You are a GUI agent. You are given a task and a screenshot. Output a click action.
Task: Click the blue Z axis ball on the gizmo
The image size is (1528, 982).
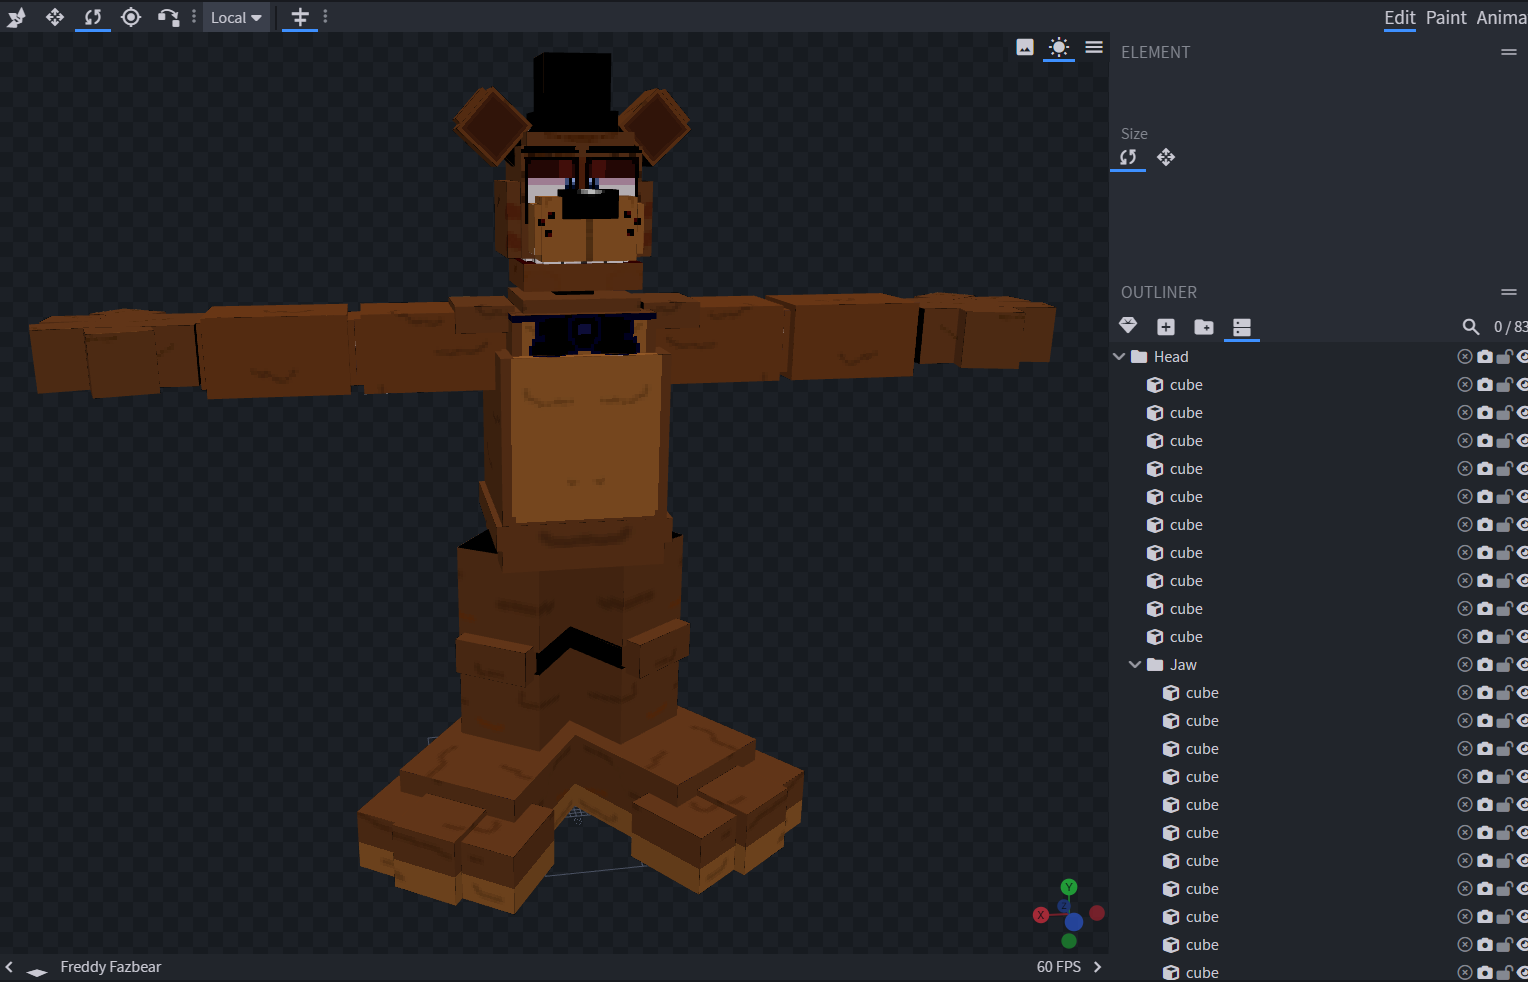1074,922
